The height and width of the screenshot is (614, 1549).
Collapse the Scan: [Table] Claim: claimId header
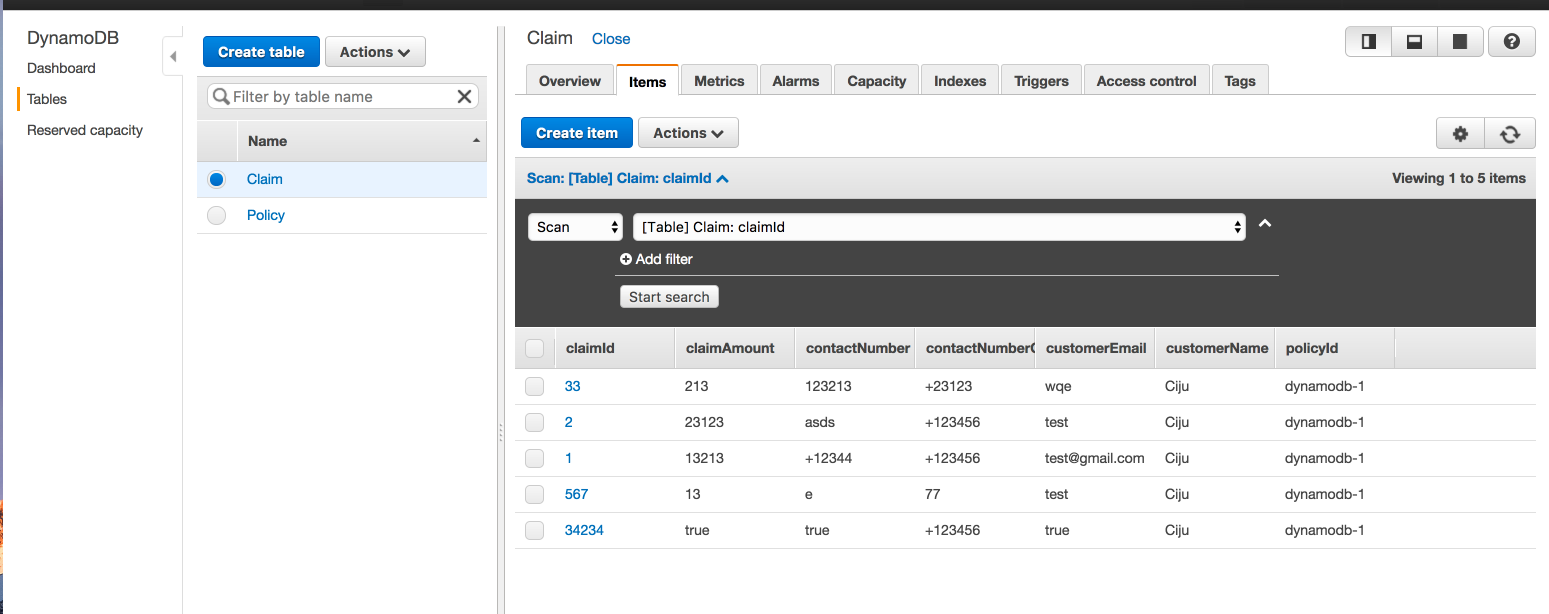click(x=628, y=178)
